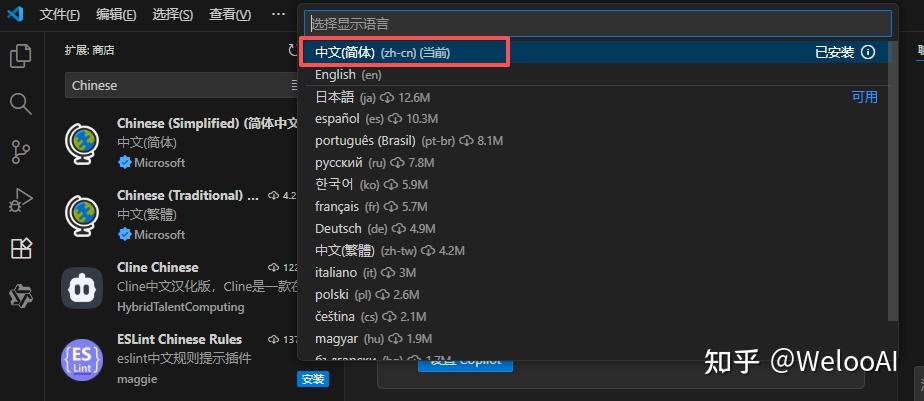This screenshot has height=401, width=924.
Task: Select português (Brasil) language option
Action: [x=597, y=141]
